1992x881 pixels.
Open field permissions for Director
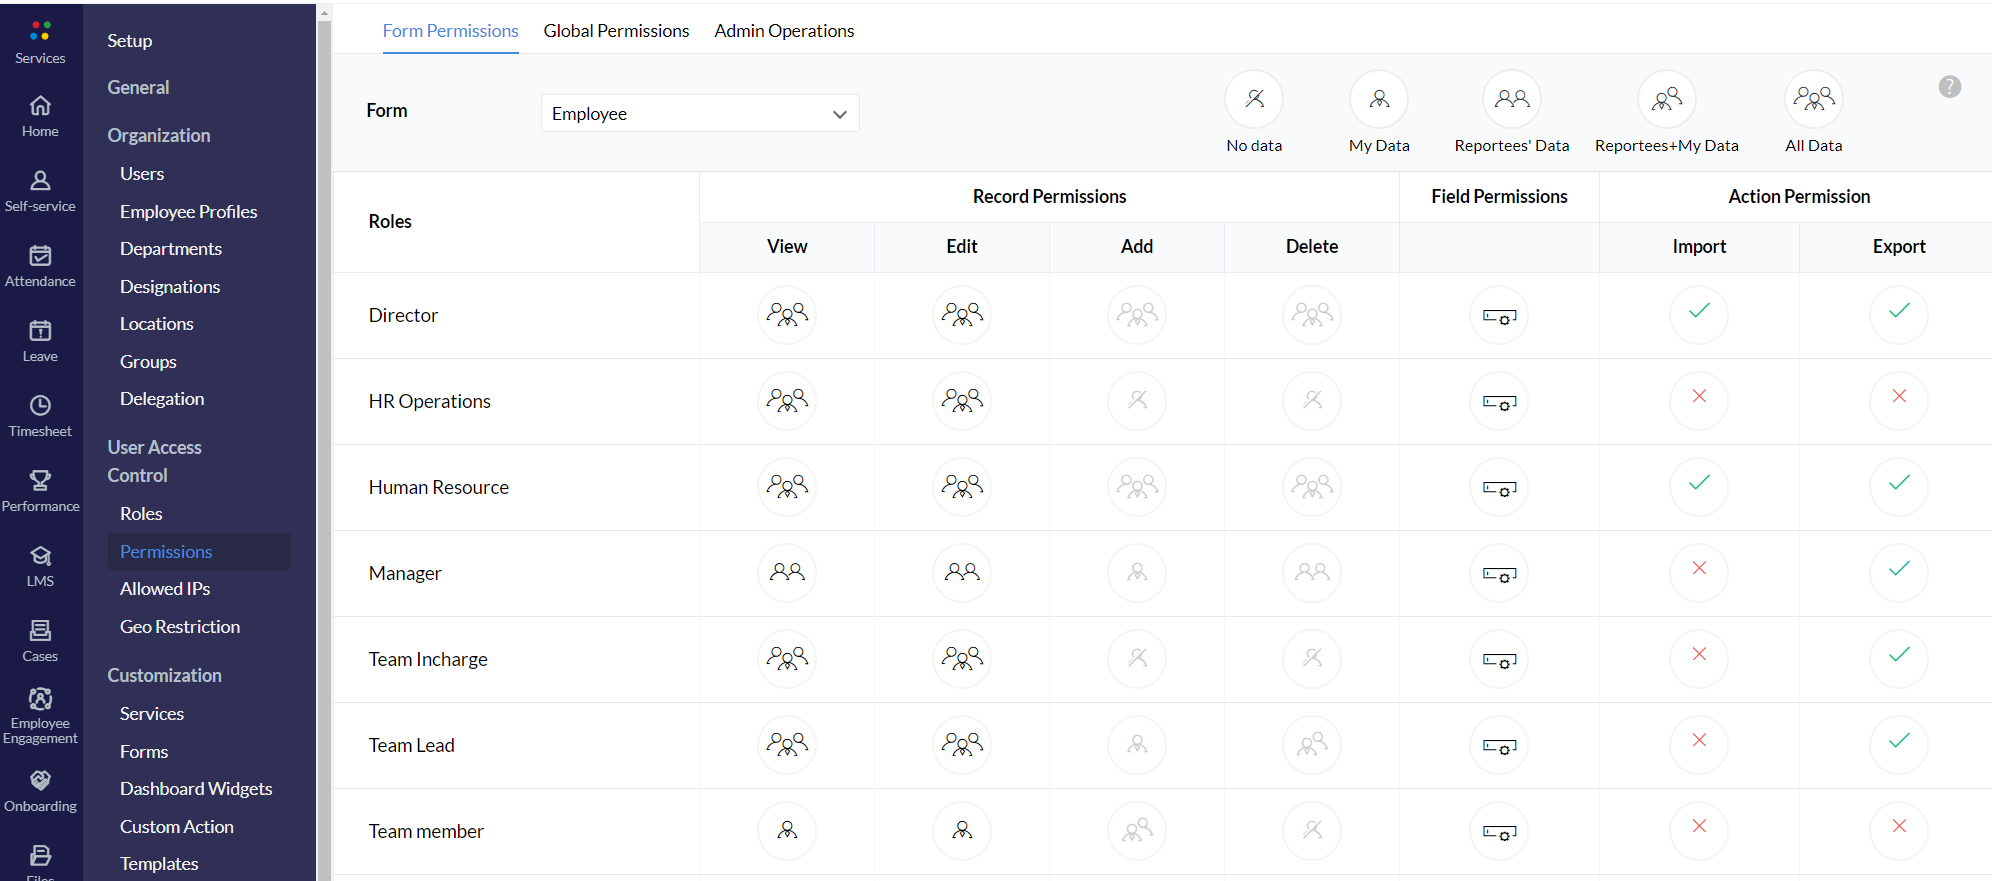[x=1499, y=316]
